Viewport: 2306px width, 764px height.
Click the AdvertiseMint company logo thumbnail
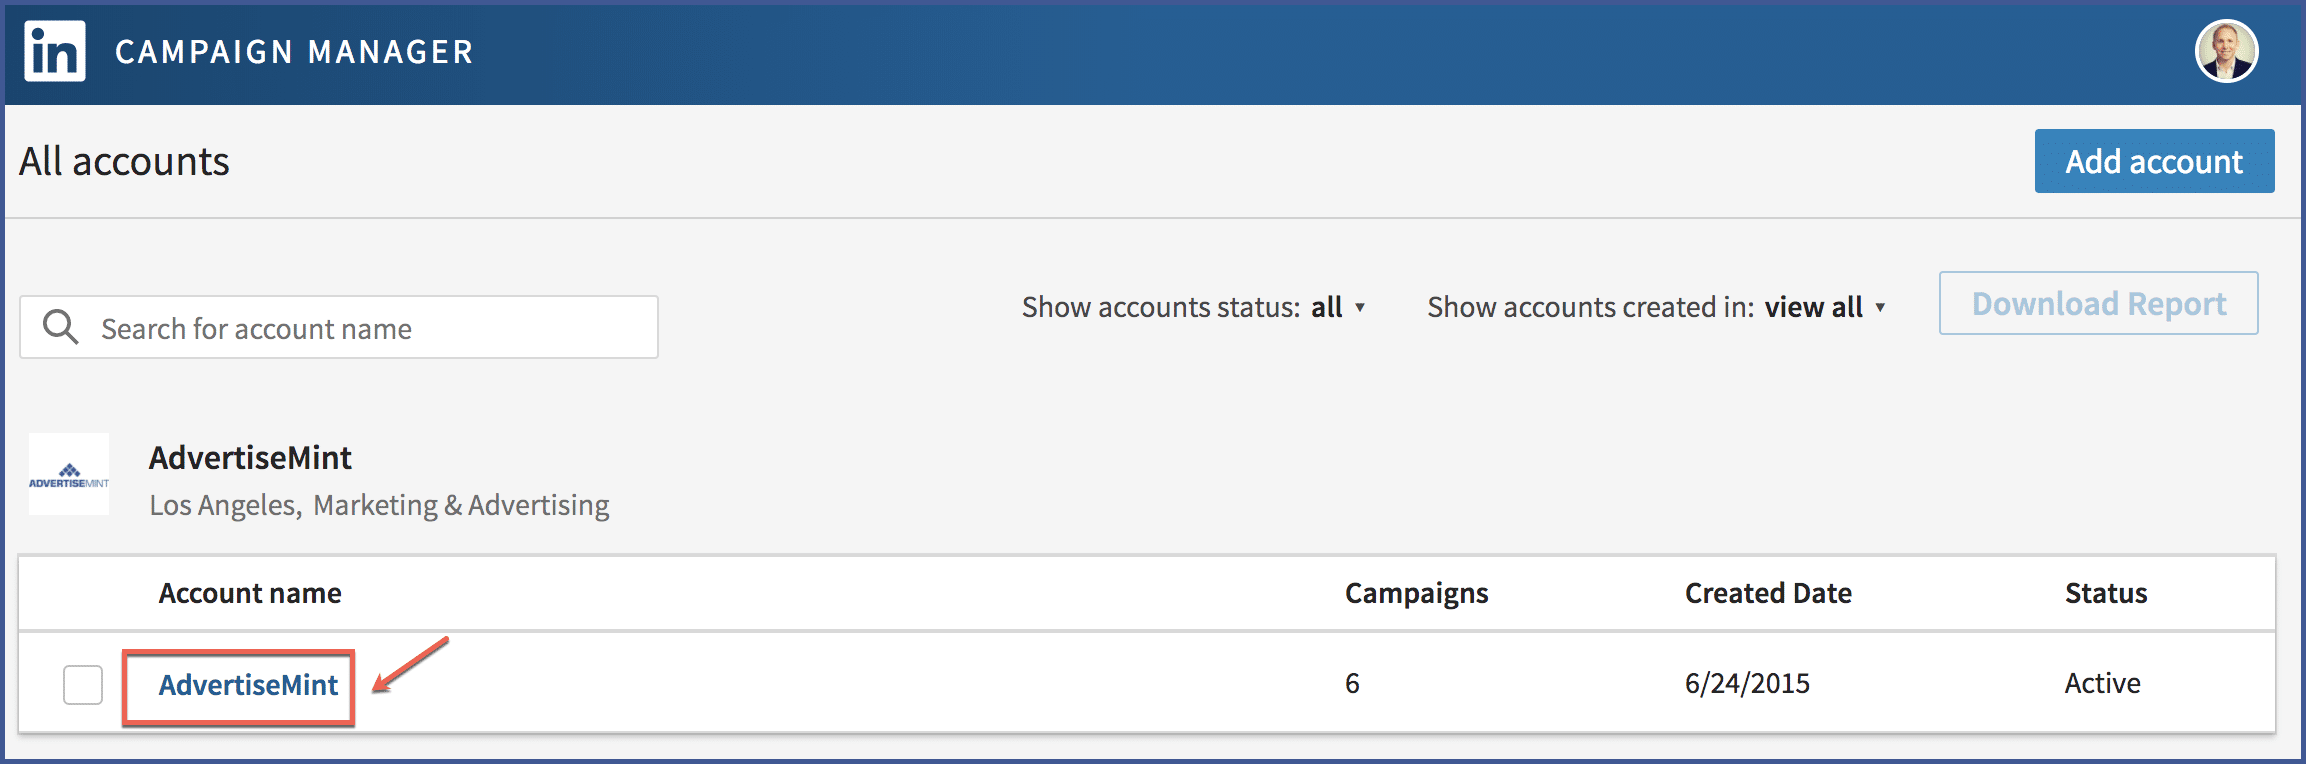click(x=69, y=474)
